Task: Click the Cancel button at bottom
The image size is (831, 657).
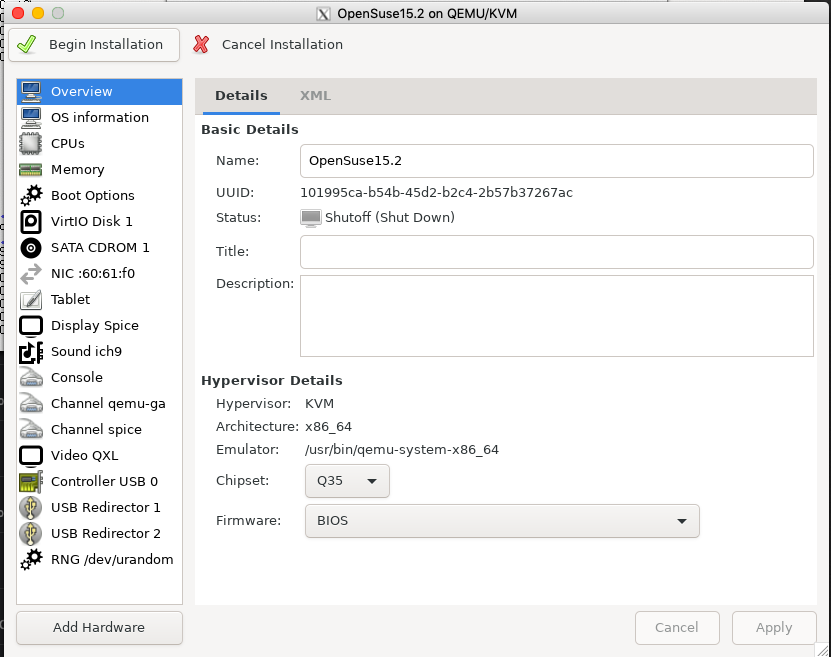Action: point(677,628)
